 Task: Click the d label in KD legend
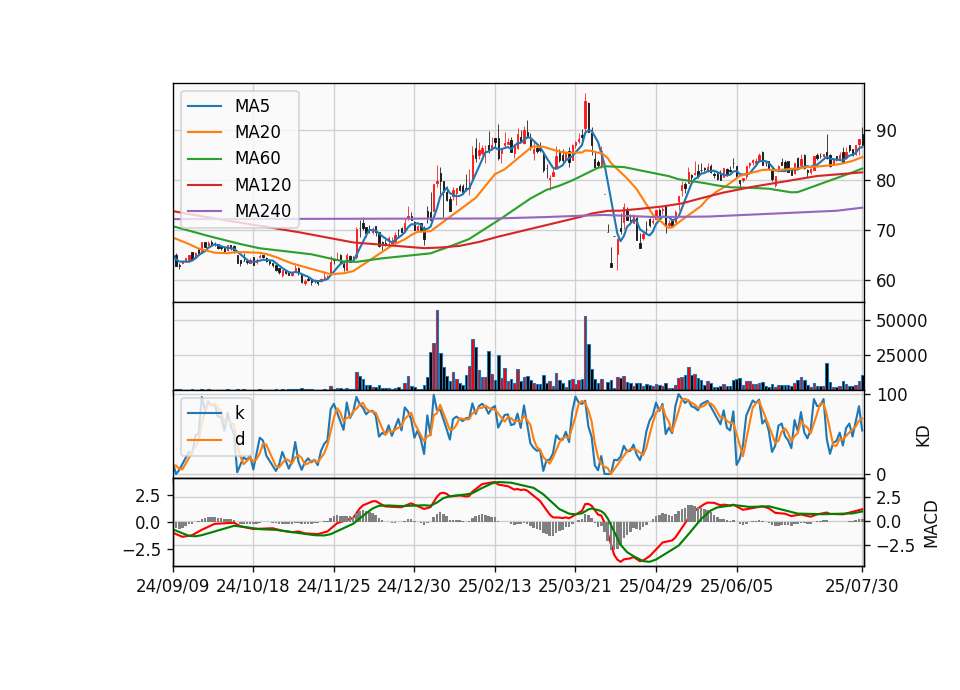point(240,439)
